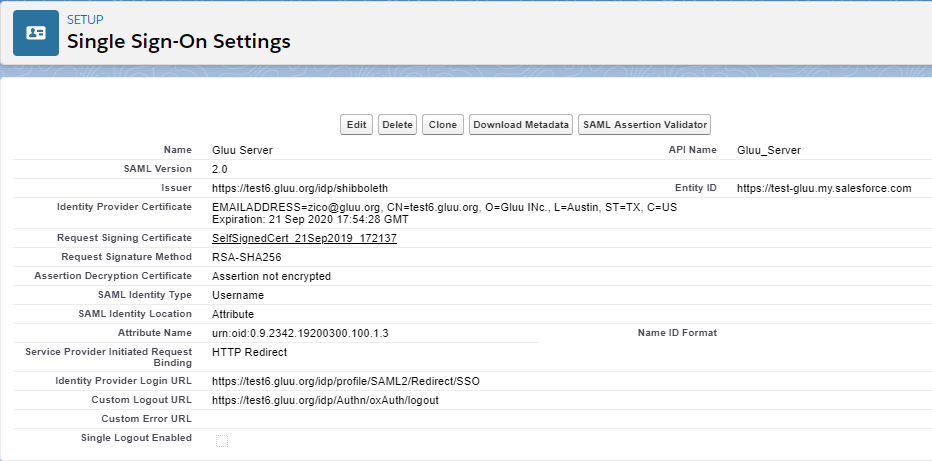This screenshot has height=461, width=932.
Task: Click the HTTP Redirect binding value
Action: [x=249, y=352]
